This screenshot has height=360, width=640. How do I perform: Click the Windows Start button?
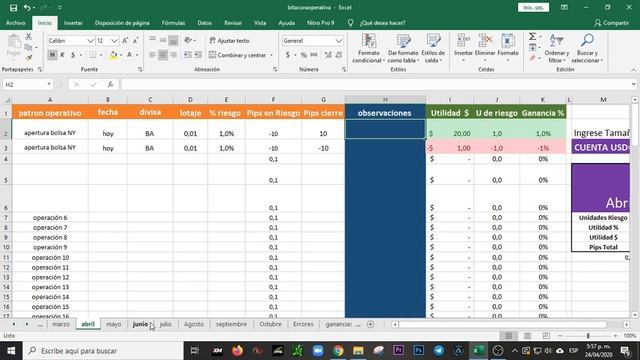pos(11,351)
